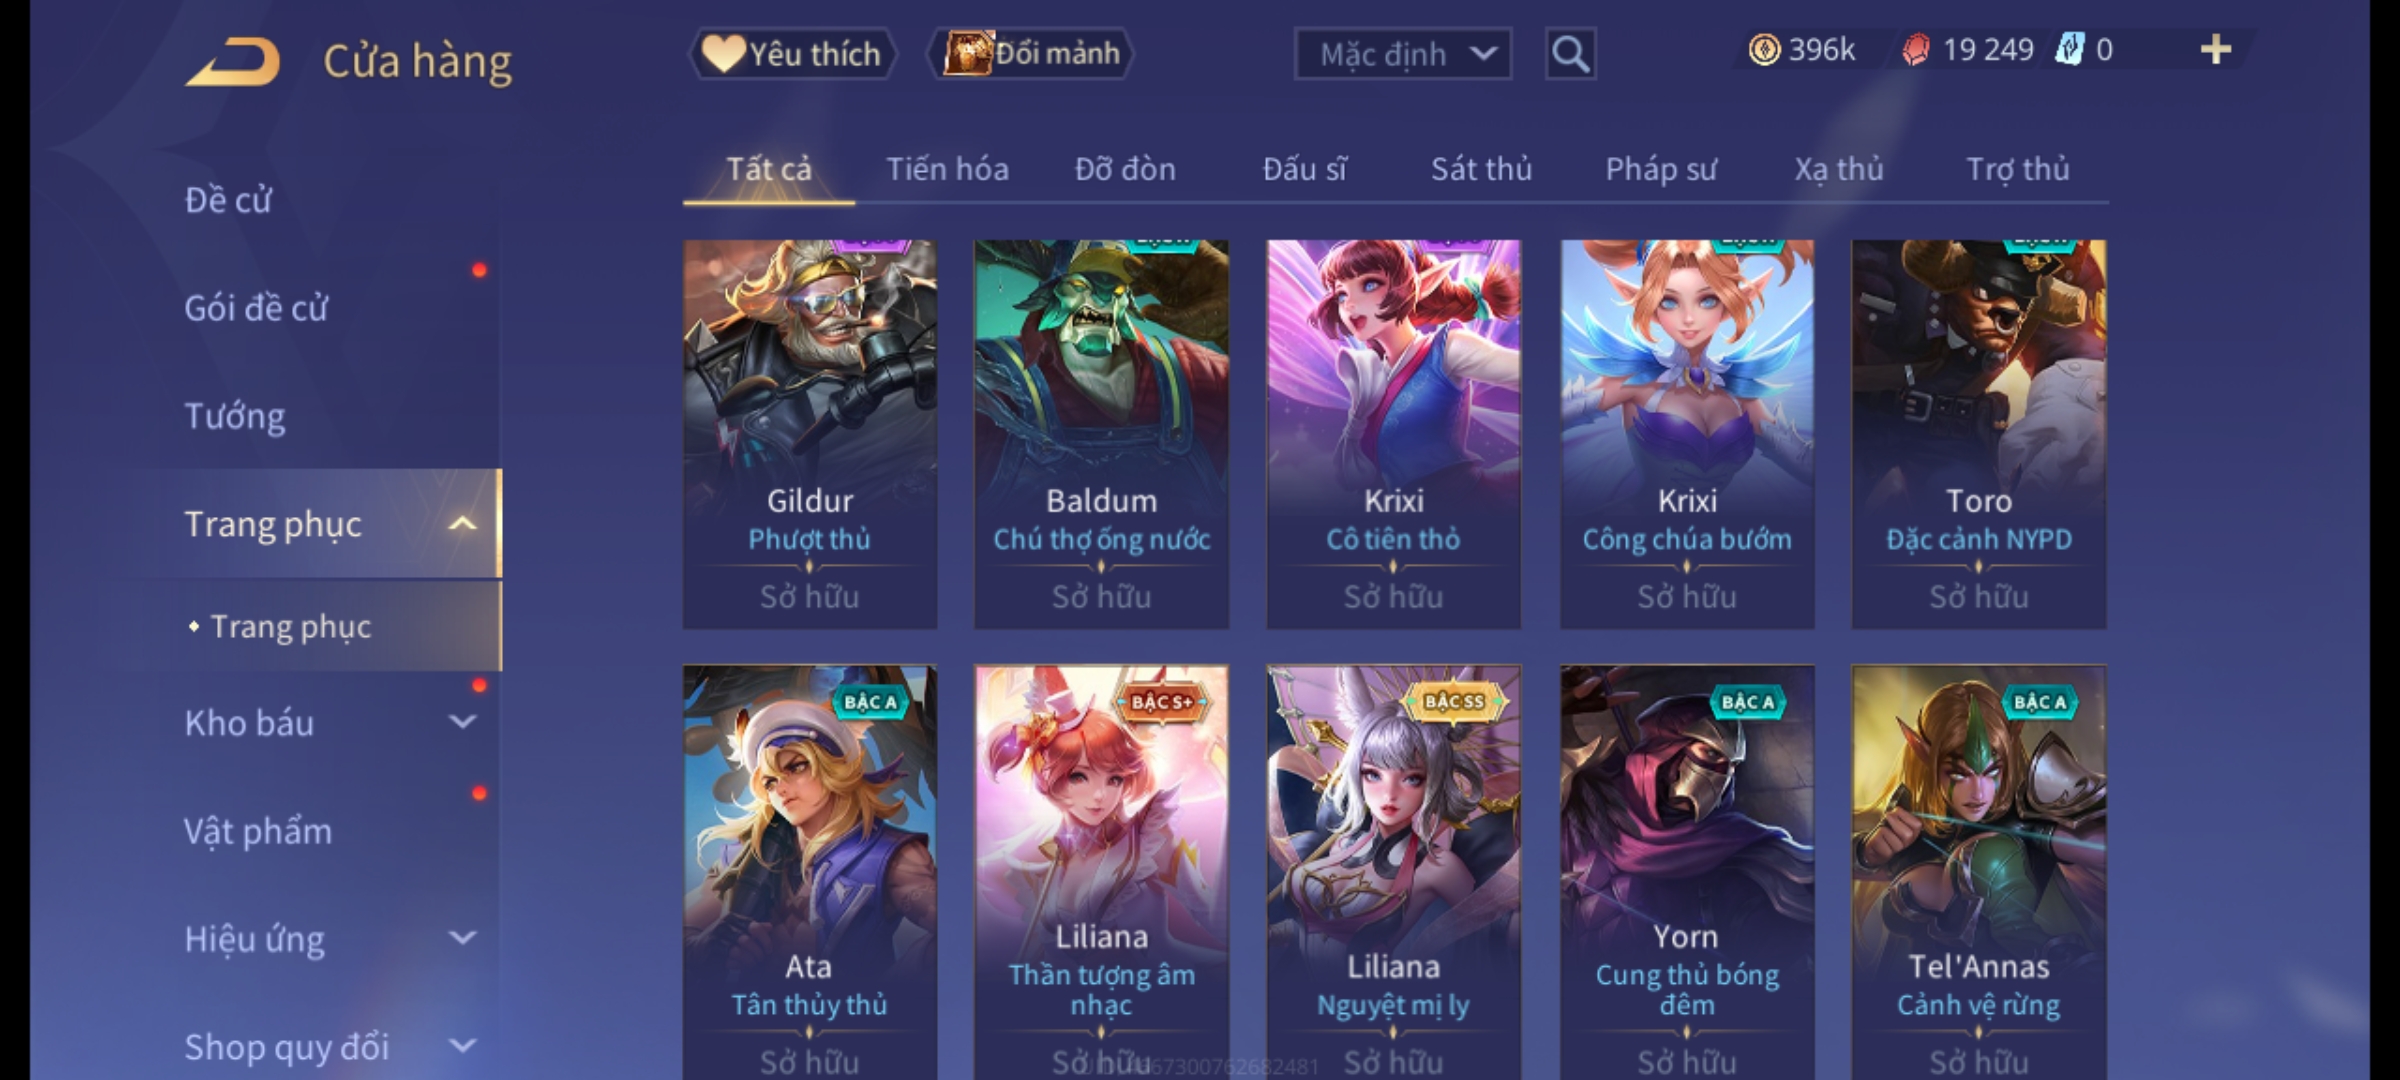Open Đổi mảnh fragment exchange

[1032, 54]
